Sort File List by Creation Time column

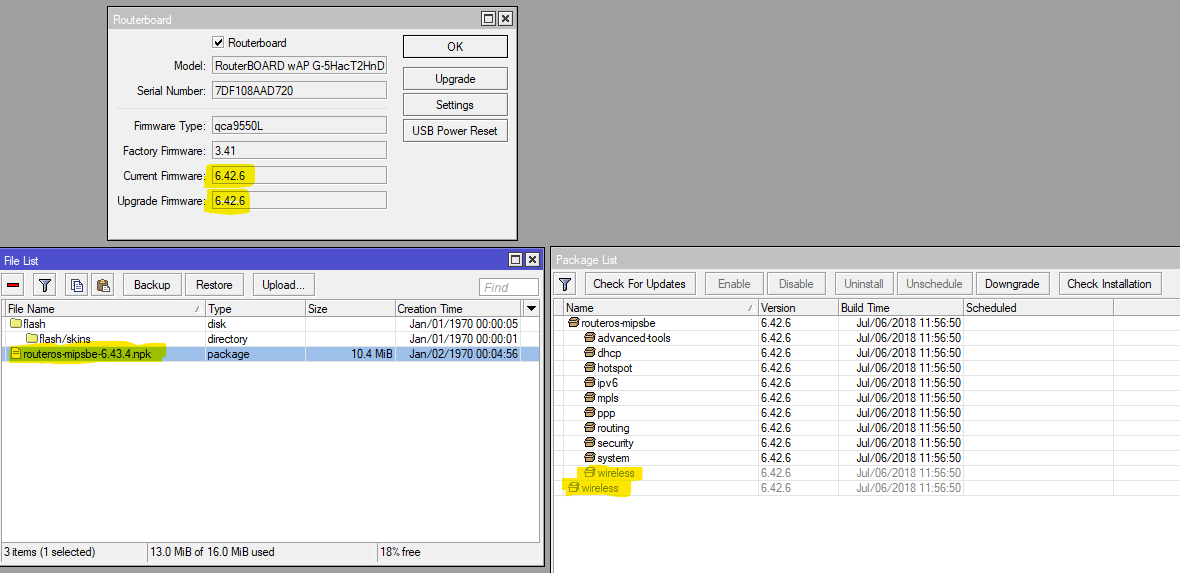(458, 309)
